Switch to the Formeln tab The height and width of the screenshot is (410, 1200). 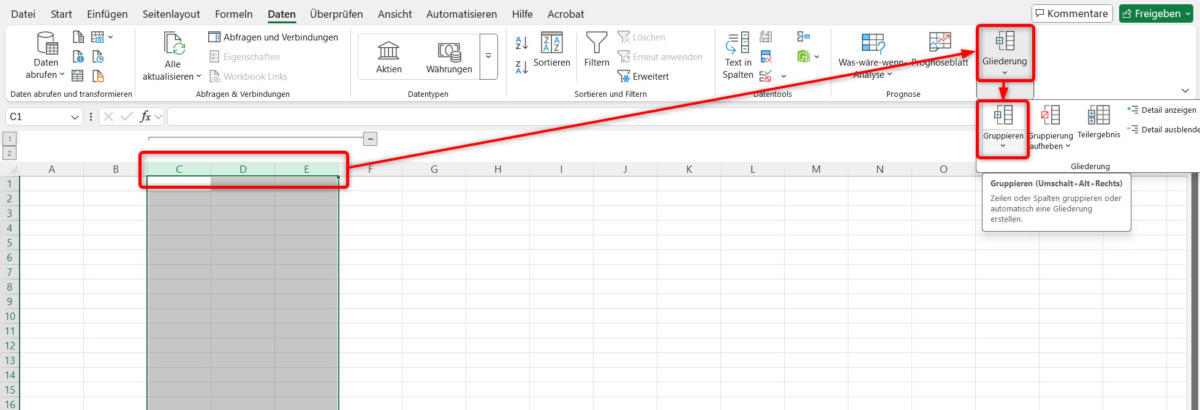pos(232,14)
